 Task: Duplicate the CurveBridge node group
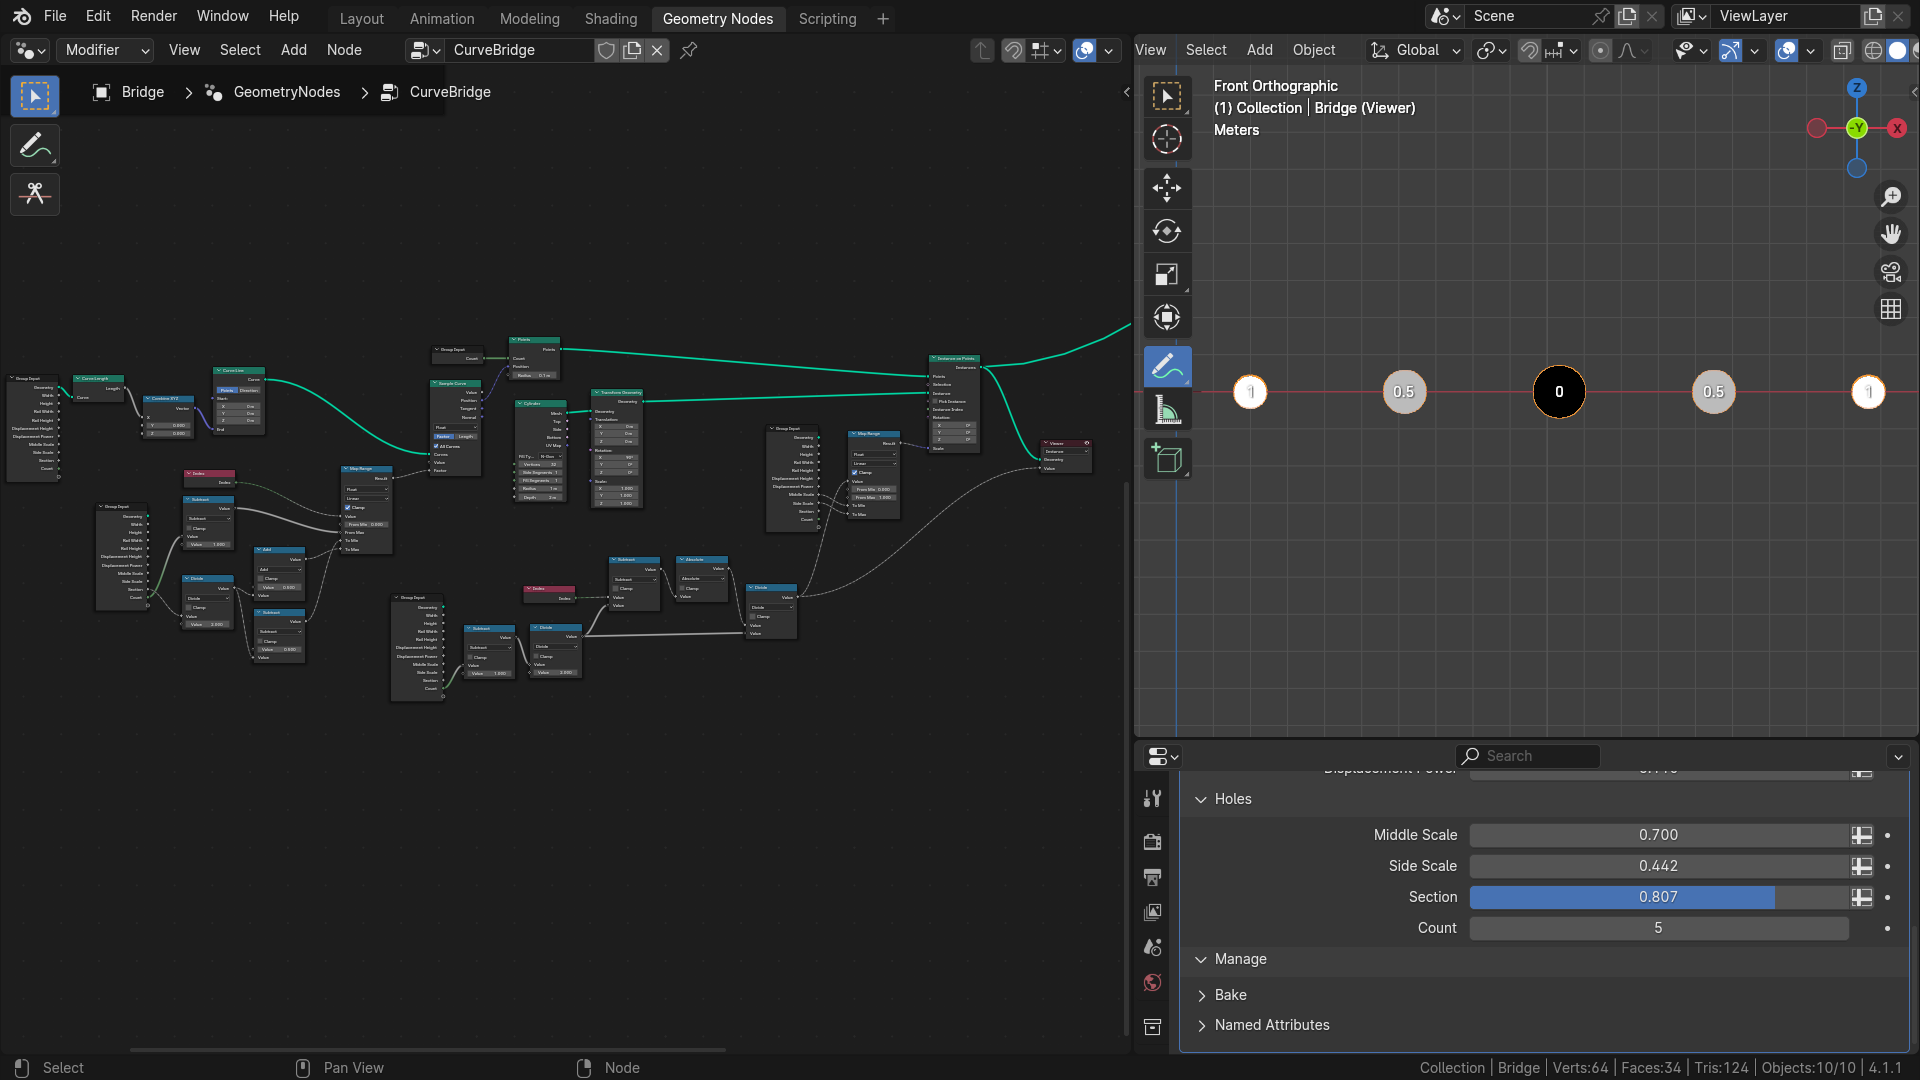click(x=632, y=50)
